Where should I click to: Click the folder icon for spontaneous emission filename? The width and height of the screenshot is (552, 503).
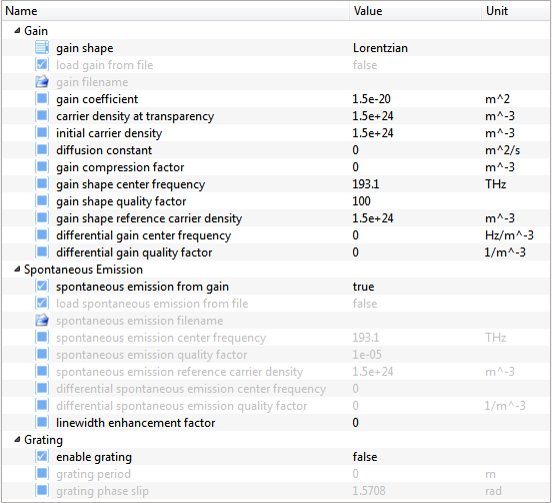click(42, 320)
